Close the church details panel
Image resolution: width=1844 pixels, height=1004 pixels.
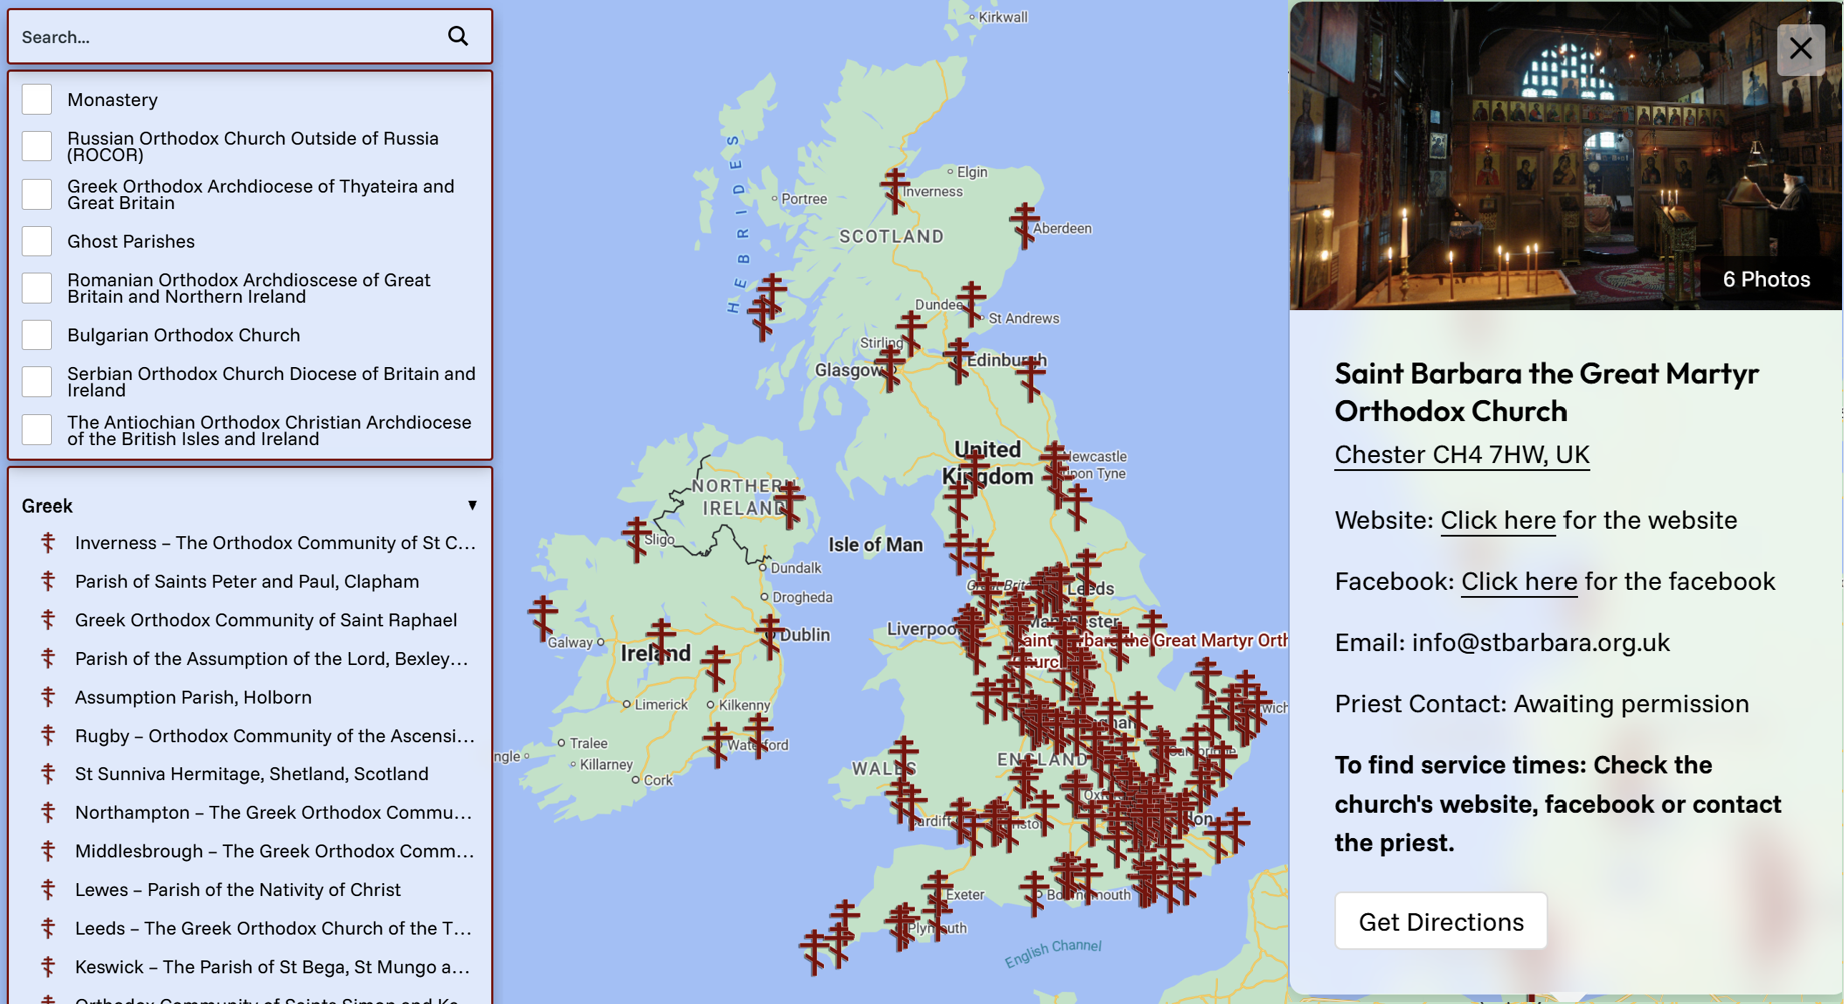[x=1800, y=49]
